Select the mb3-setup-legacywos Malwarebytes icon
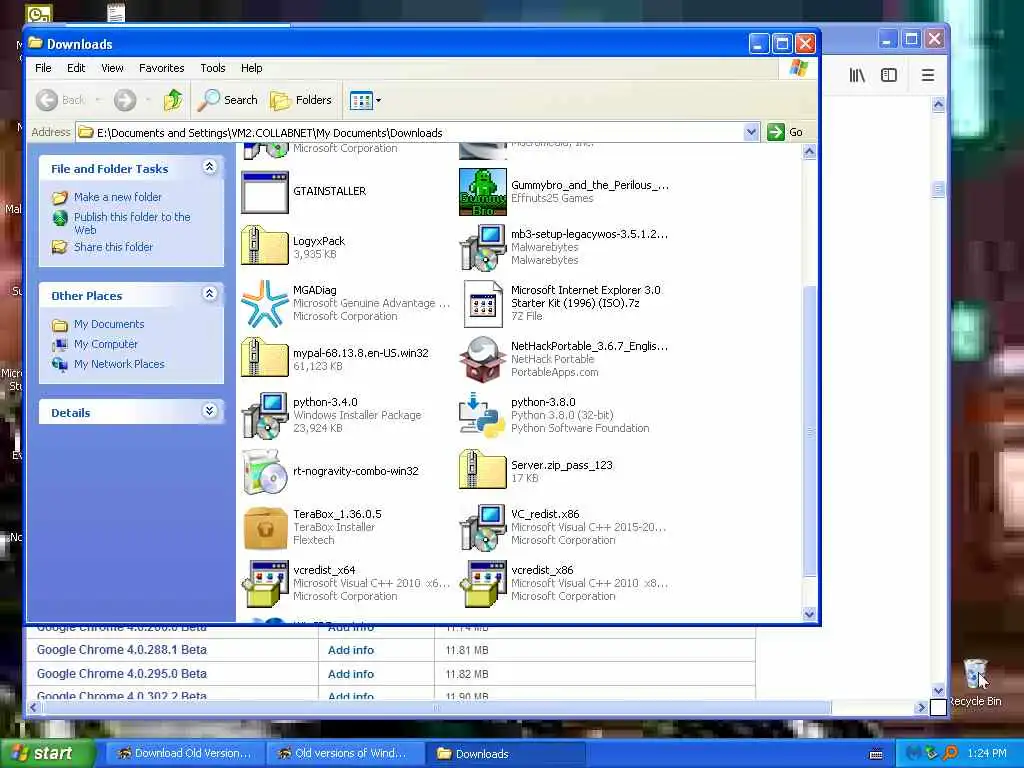Screen dimensions: 1024x768 tap(483, 248)
